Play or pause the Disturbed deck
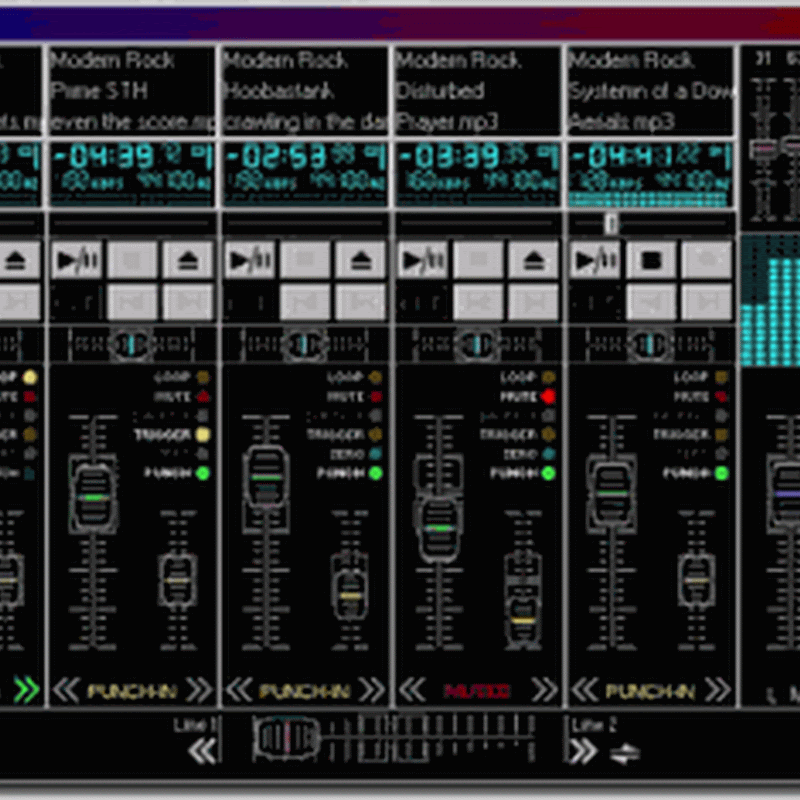Screen dimensions: 800x800 point(423,260)
